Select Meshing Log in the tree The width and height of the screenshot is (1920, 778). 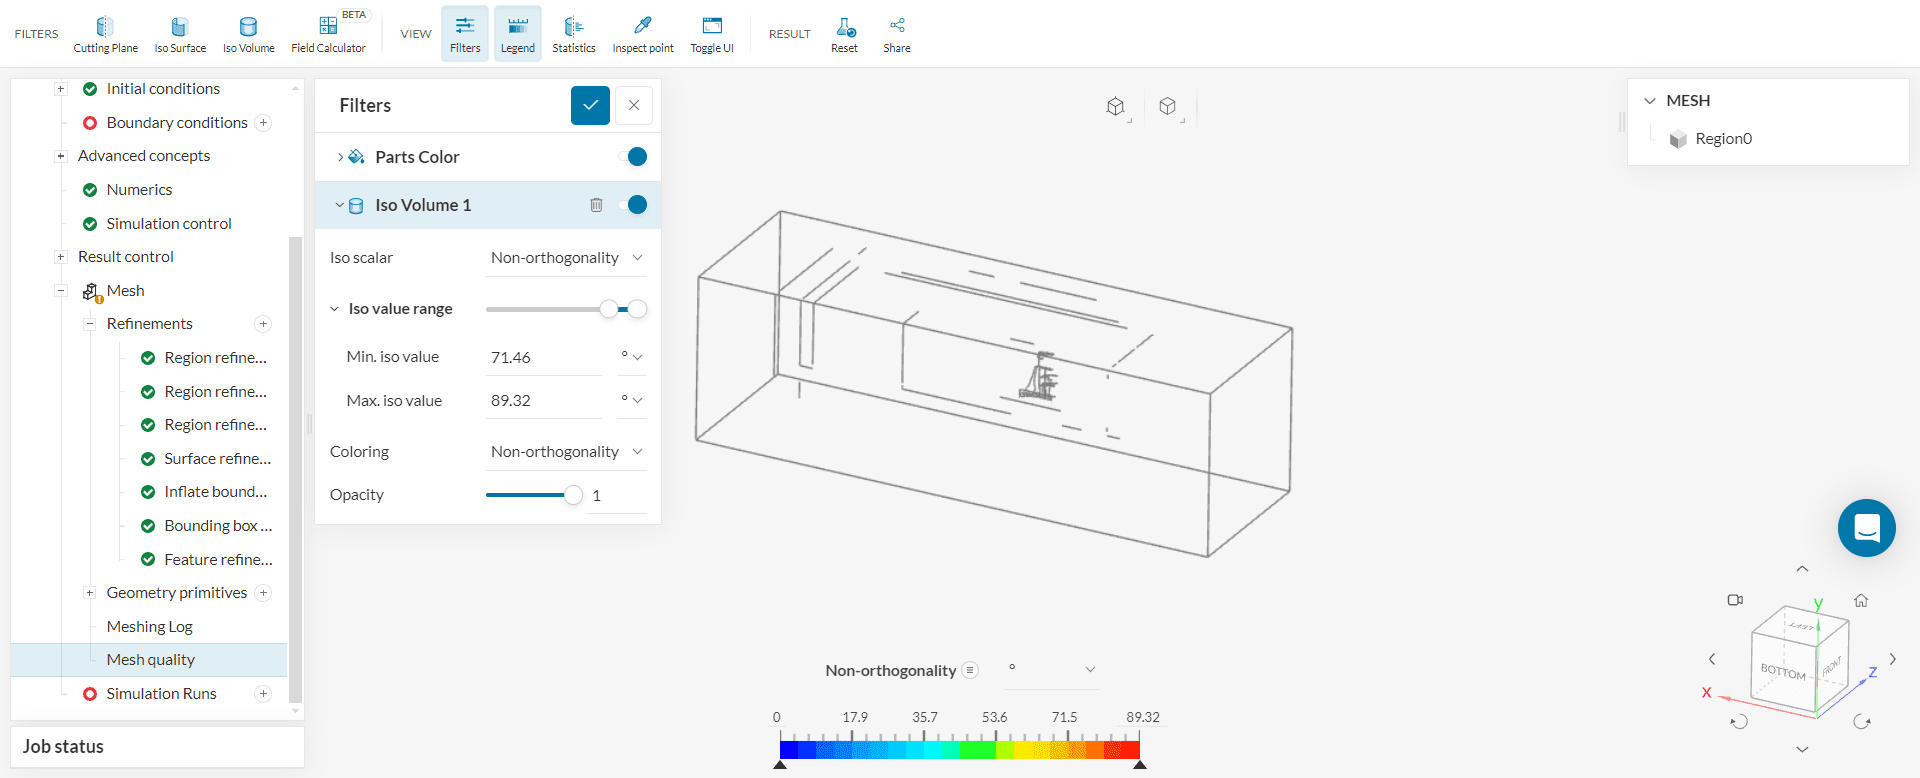150,627
